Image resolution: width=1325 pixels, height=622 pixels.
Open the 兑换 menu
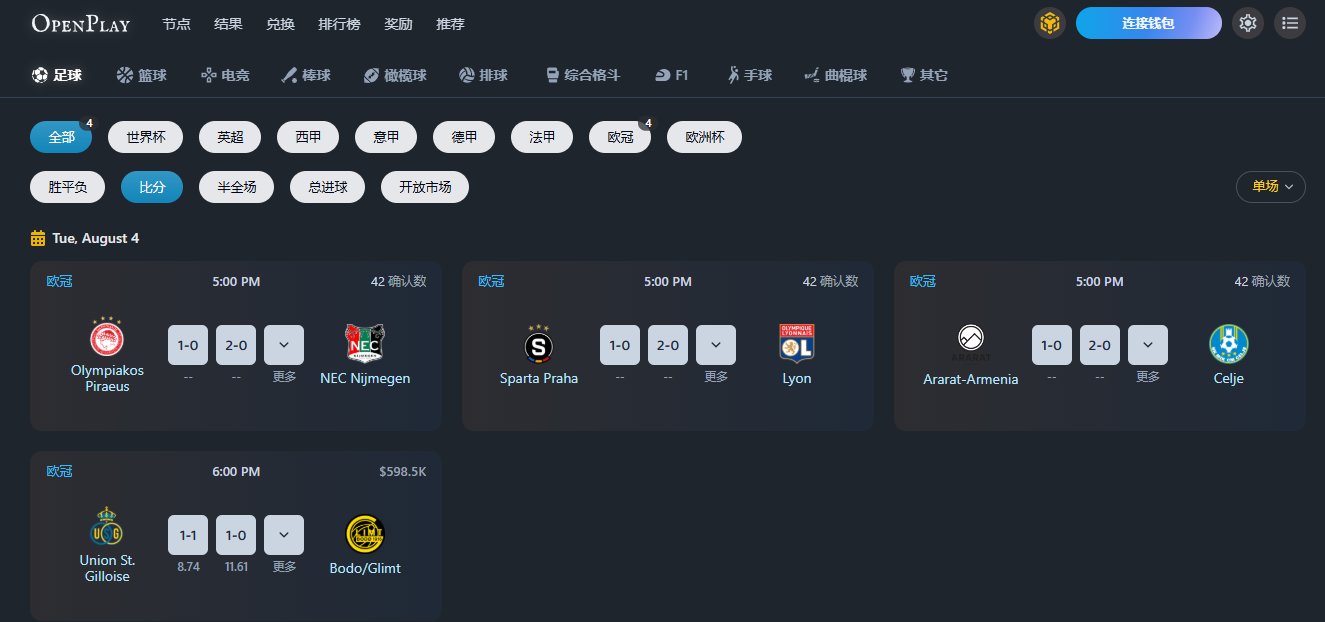(280, 24)
